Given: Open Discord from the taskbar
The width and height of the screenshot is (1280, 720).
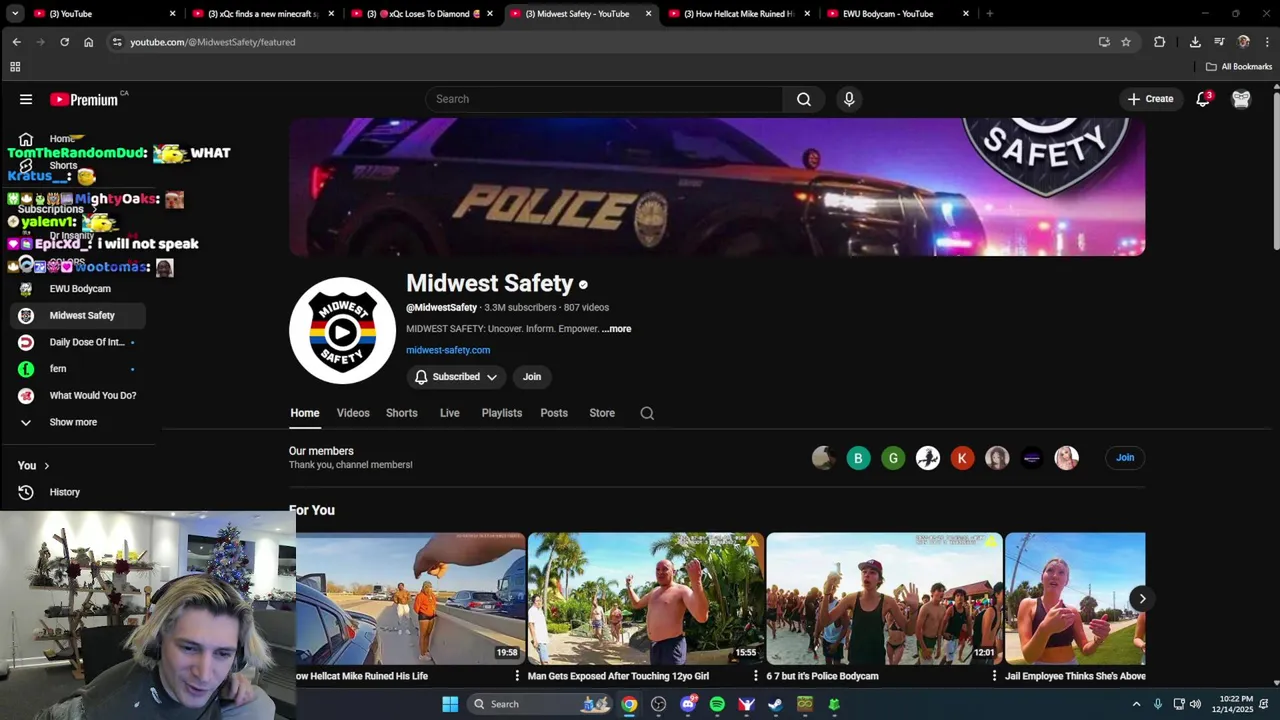Looking at the screenshot, I should pos(688,704).
